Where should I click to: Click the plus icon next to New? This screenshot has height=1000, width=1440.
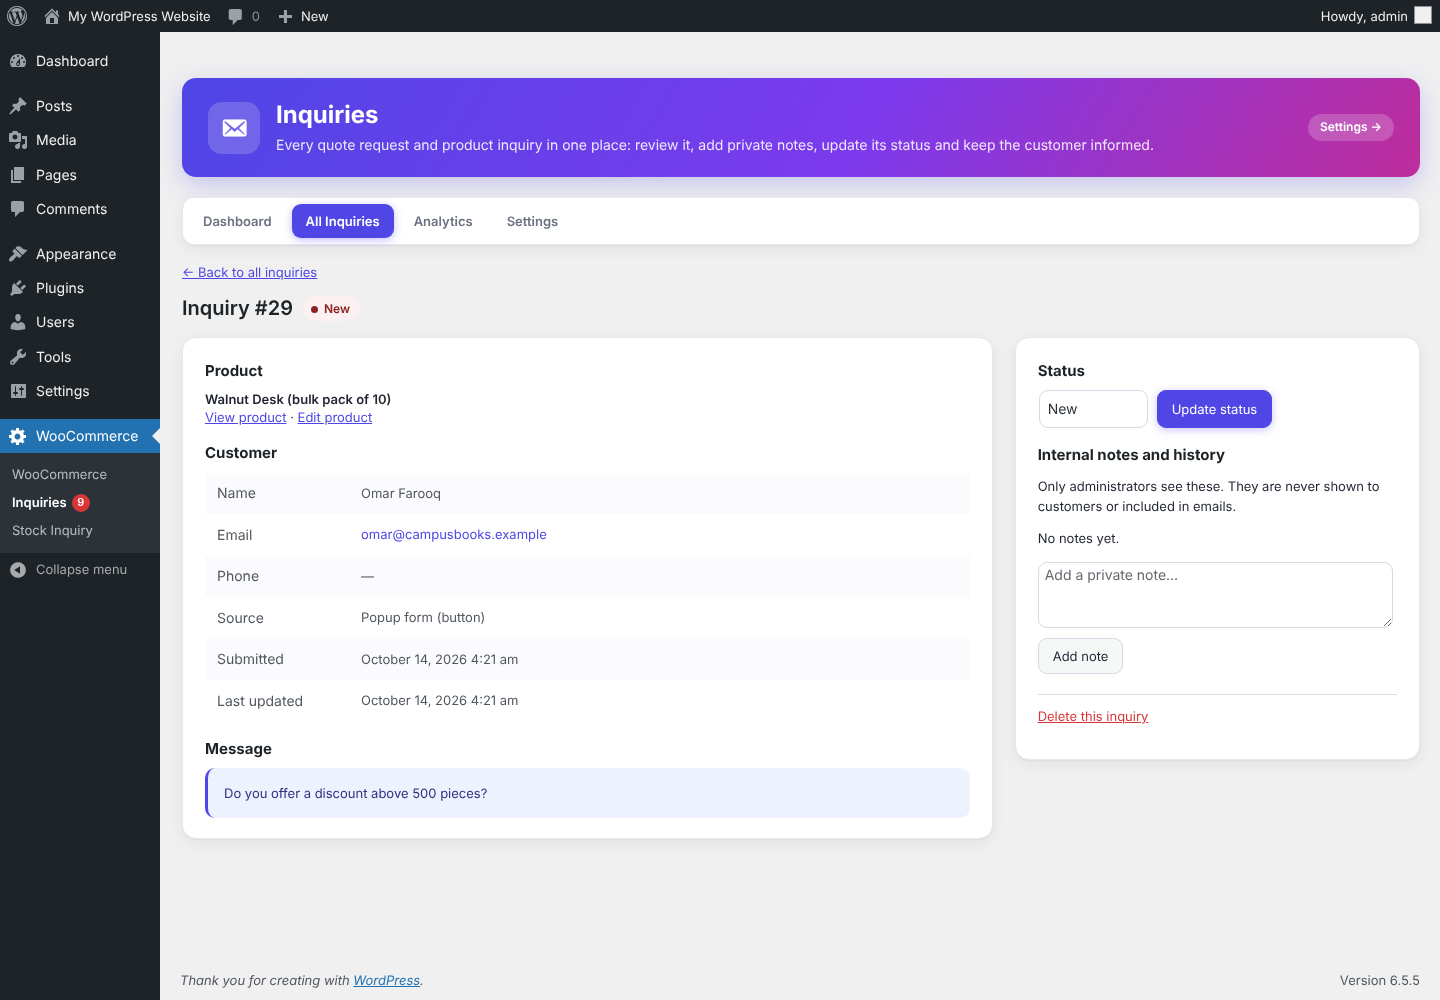pyautogui.click(x=285, y=16)
